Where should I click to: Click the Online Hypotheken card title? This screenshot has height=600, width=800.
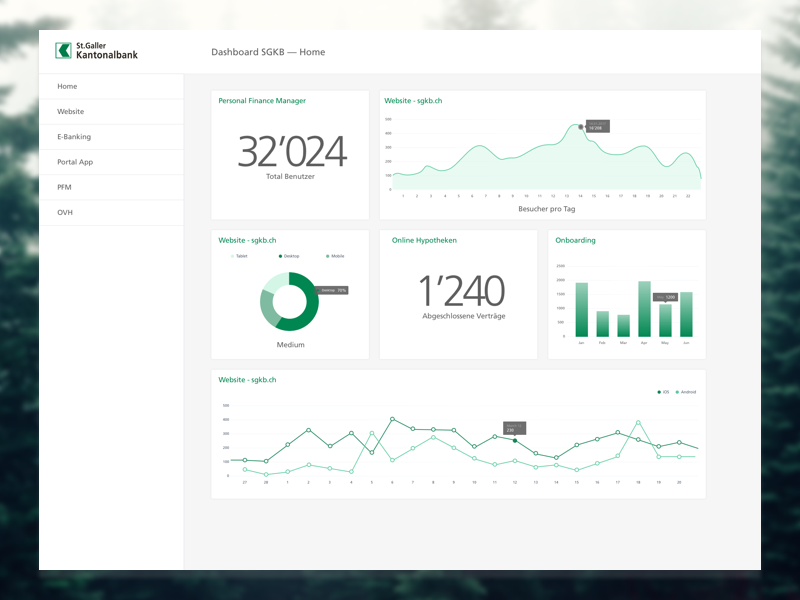tap(424, 240)
